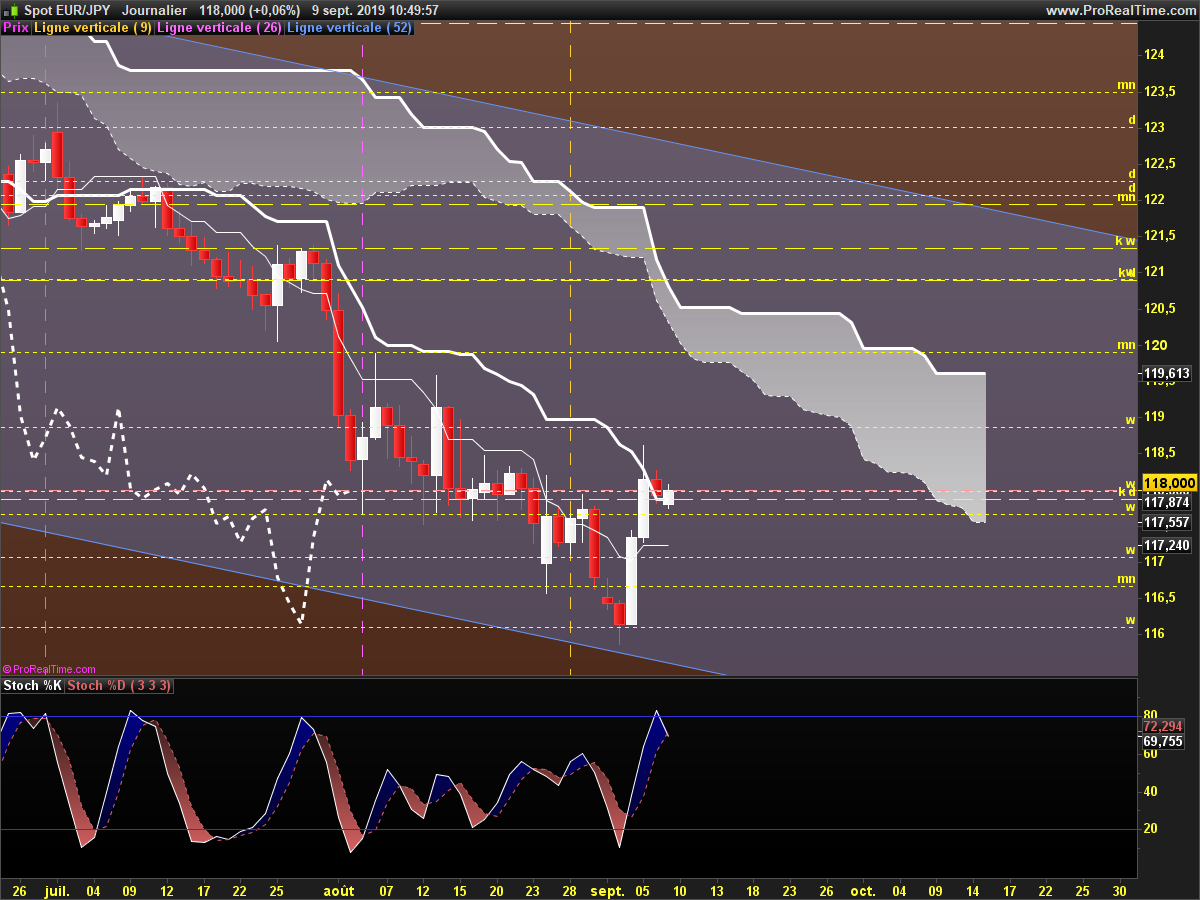Select the Prix indicator label
The width and height of the screenshot is (1200, 900).
[16, 28]
